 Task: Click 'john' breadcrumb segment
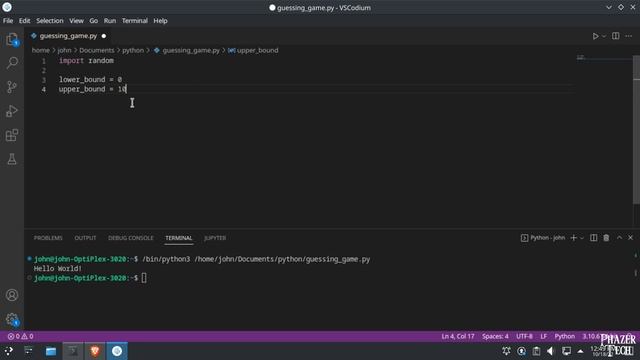64,50
